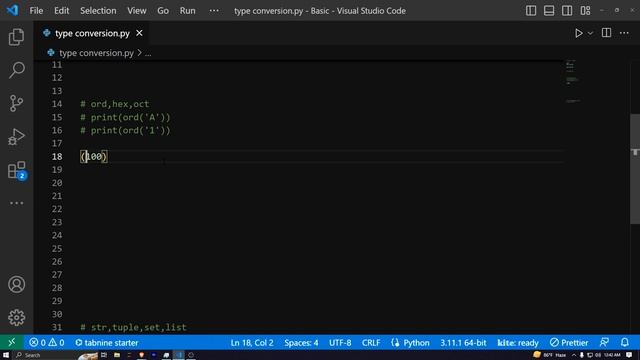Click comment # str,tuple,set,list
Viewport: 640px width, 360px height.
[x=133, y=327]
